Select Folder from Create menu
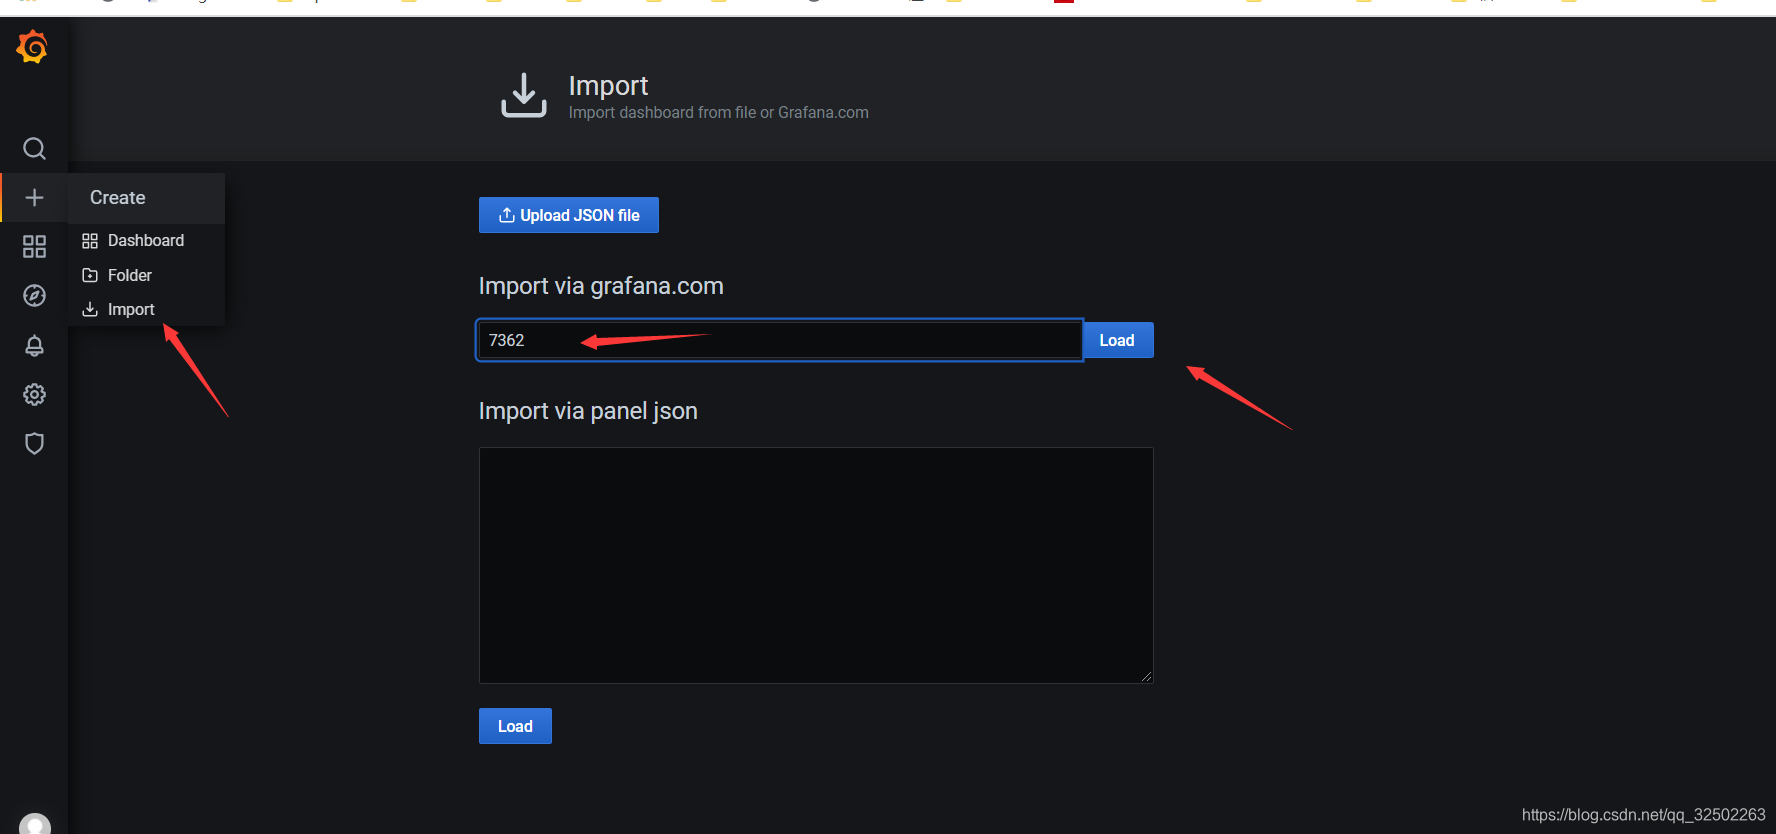1776x834 pixels. 146,275
